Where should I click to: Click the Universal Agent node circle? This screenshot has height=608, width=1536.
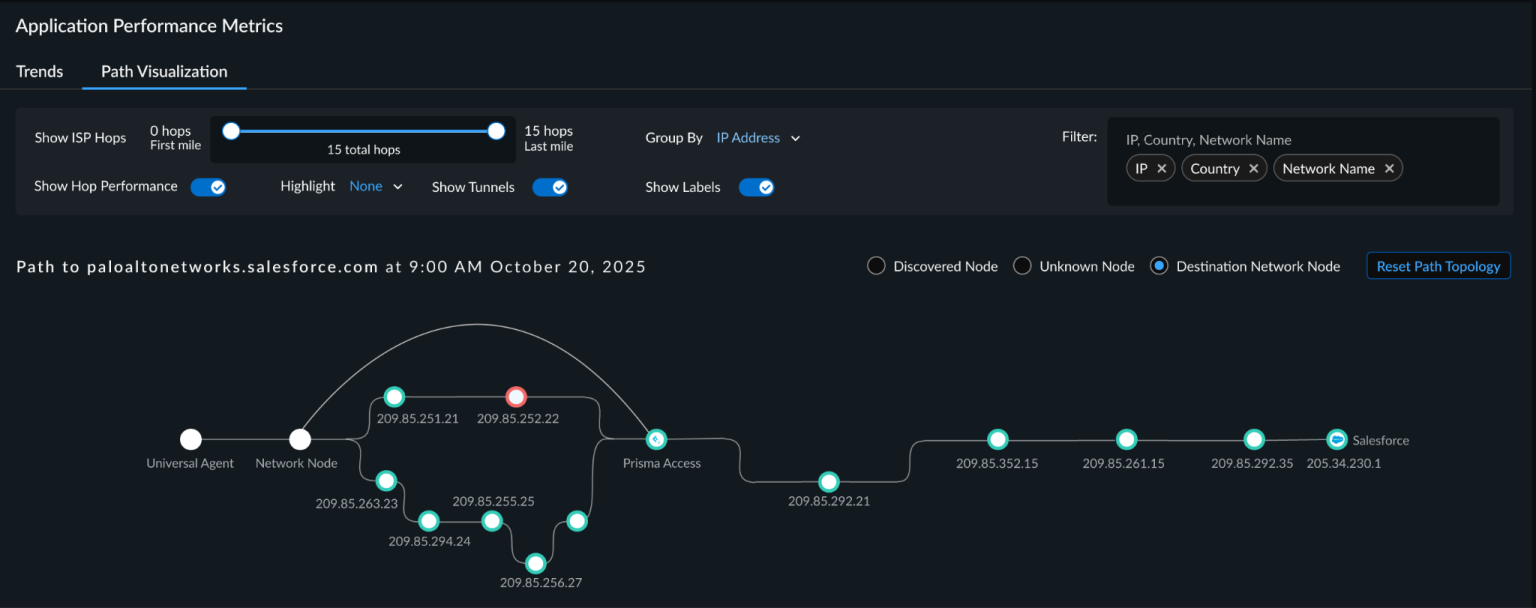[190, 439]
